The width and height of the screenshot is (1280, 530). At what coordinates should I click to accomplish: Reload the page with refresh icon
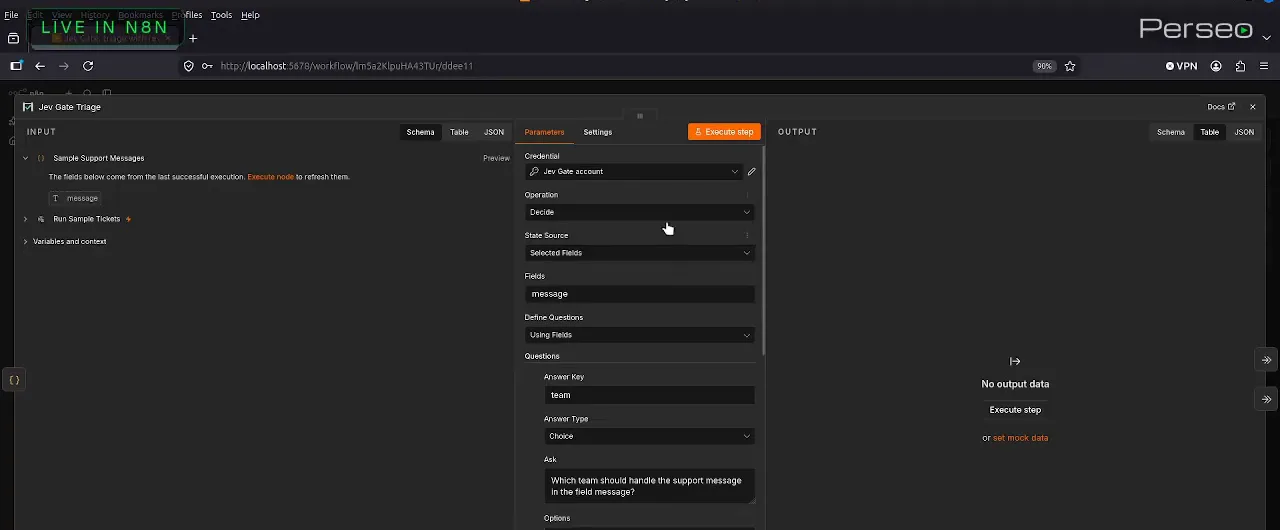[x=88, y=66]
